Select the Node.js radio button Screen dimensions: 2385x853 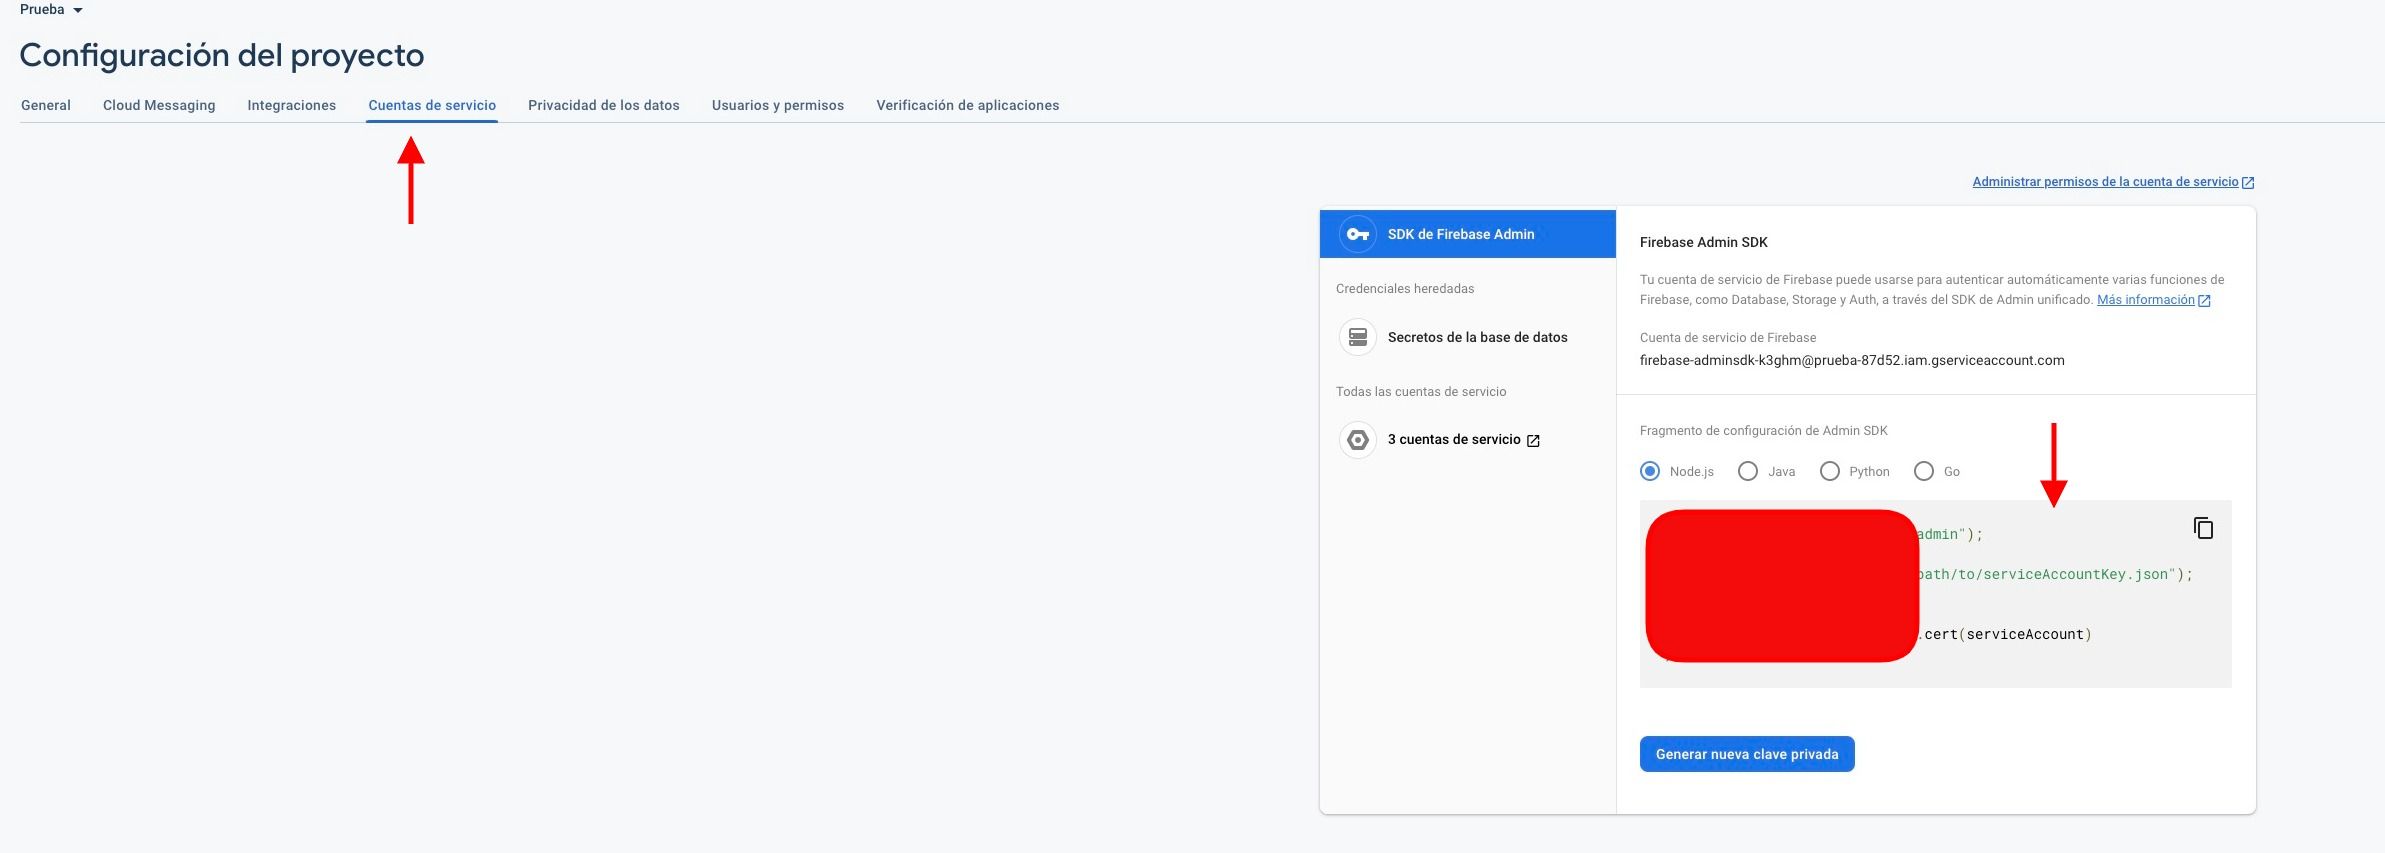tap(1650, 471)
